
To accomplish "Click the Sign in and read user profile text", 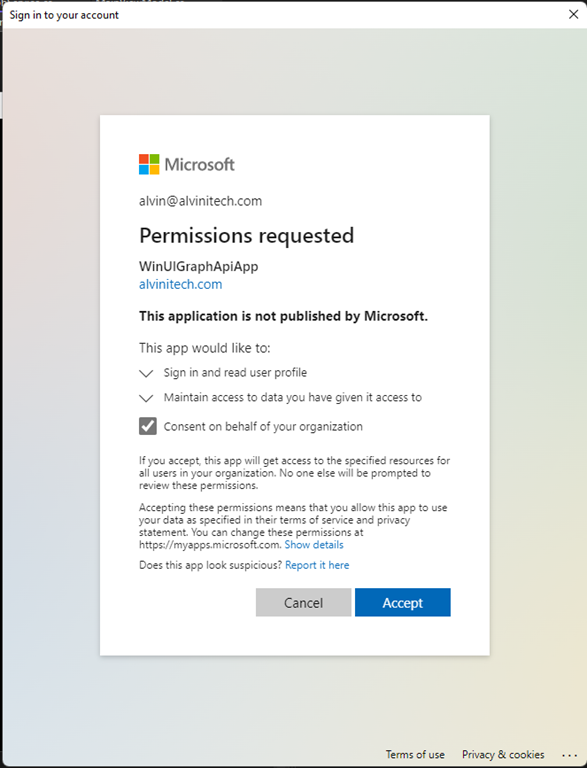I will tap(235, 373).
